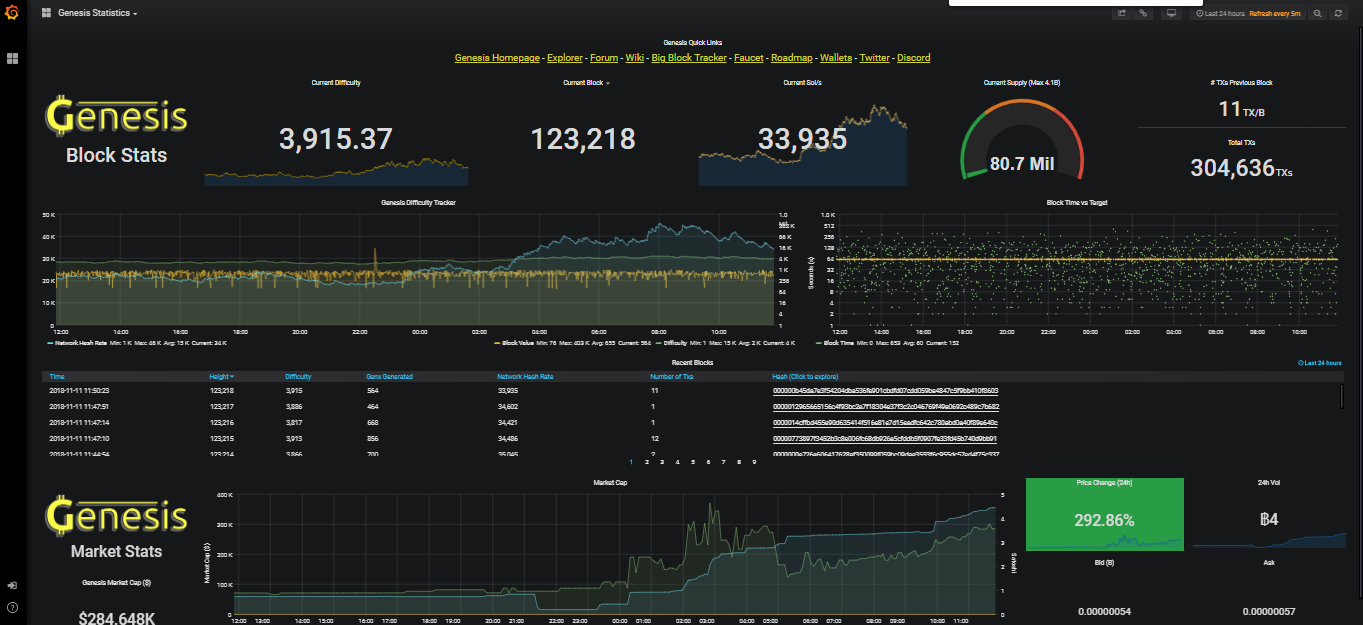This screenshot has width=1363, height=625.
Task: Open Genesis Homepage link
Action: pos(497,58)
